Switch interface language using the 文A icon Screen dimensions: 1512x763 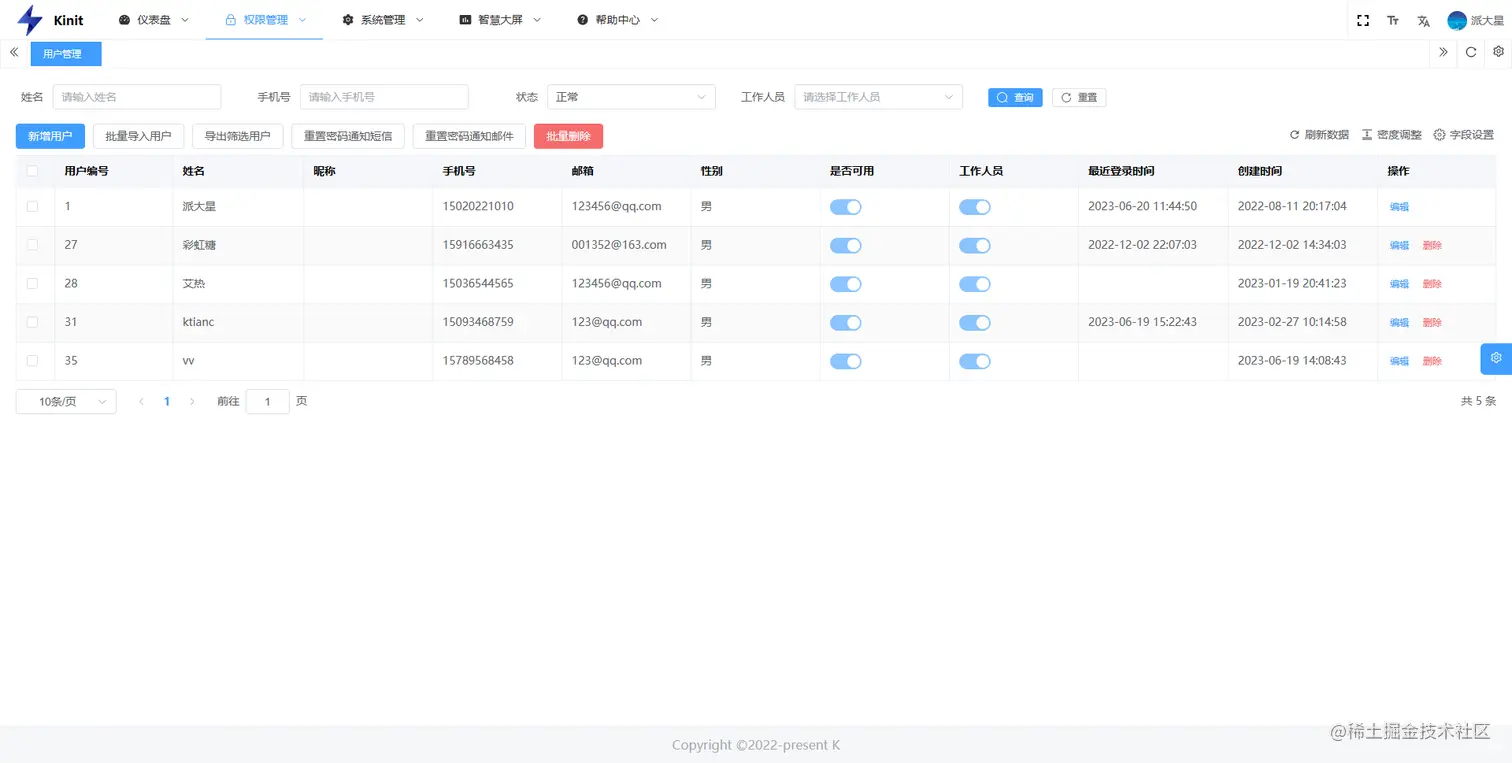[x=1423, y=19]
